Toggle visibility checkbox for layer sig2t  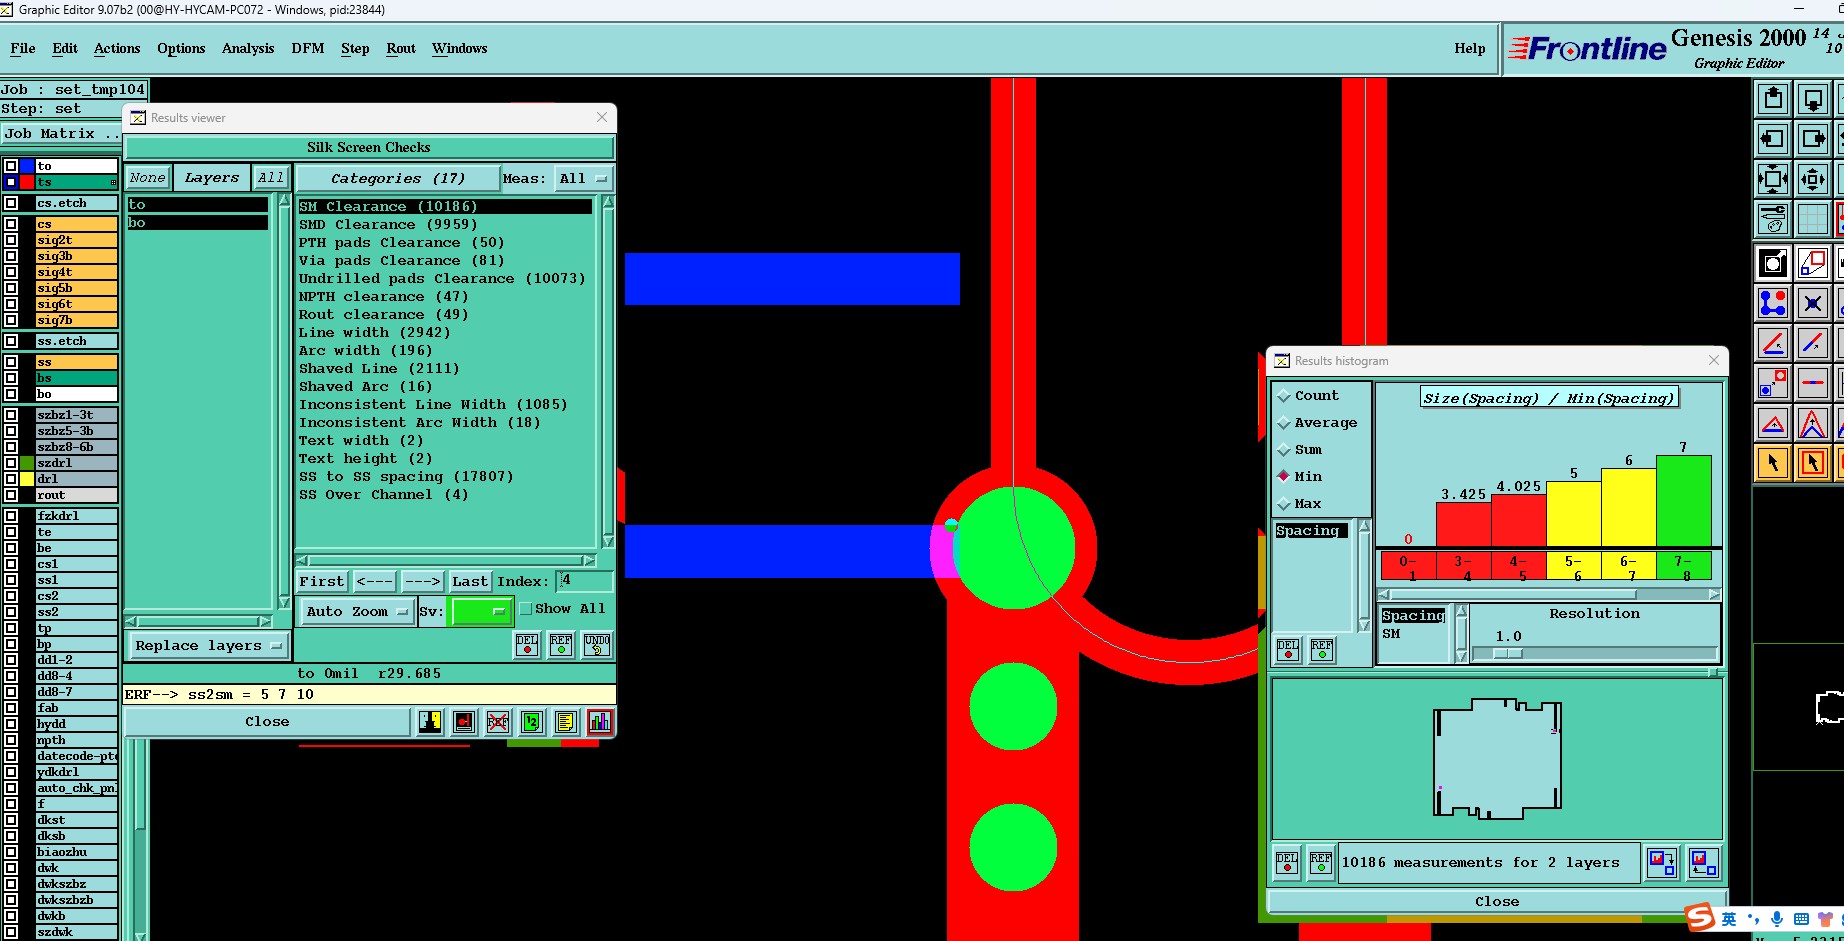(11, 240)
